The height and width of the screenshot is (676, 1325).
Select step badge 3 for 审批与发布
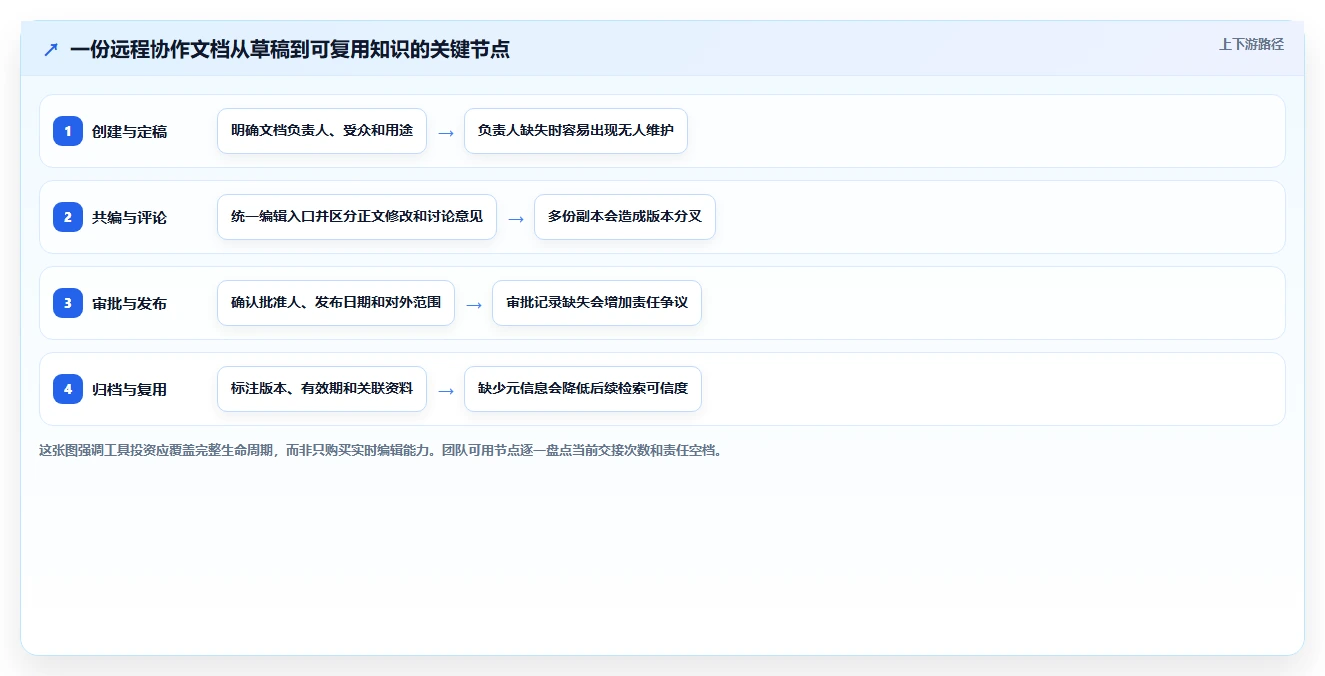[68, 303]
